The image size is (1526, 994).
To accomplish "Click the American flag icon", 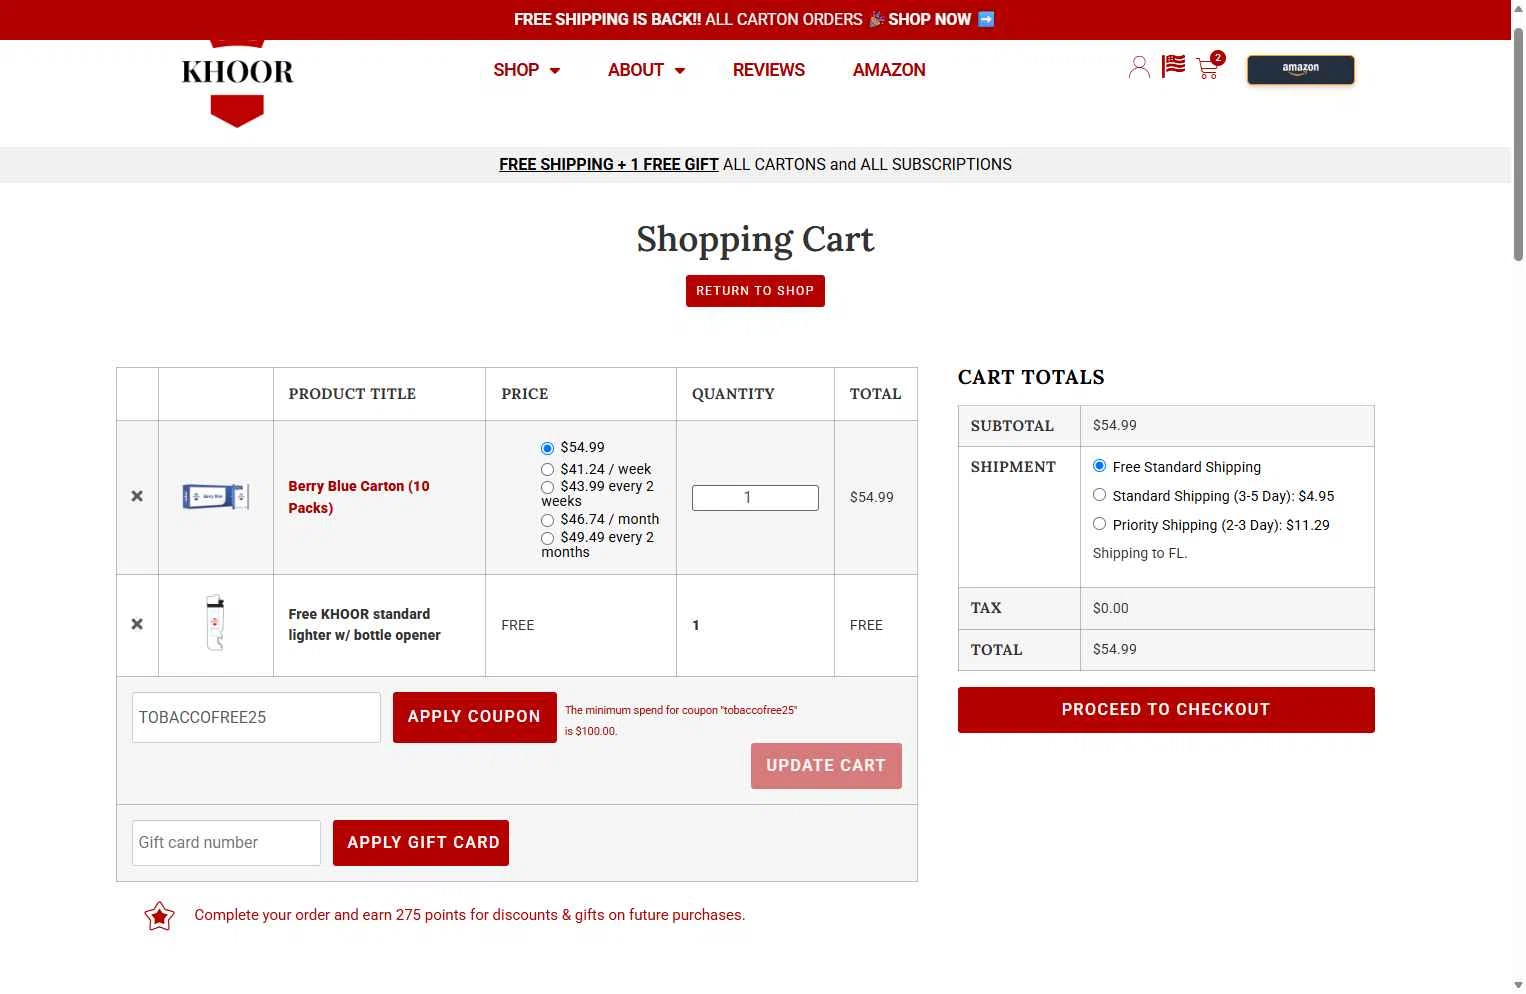I will pos(1173,66).
